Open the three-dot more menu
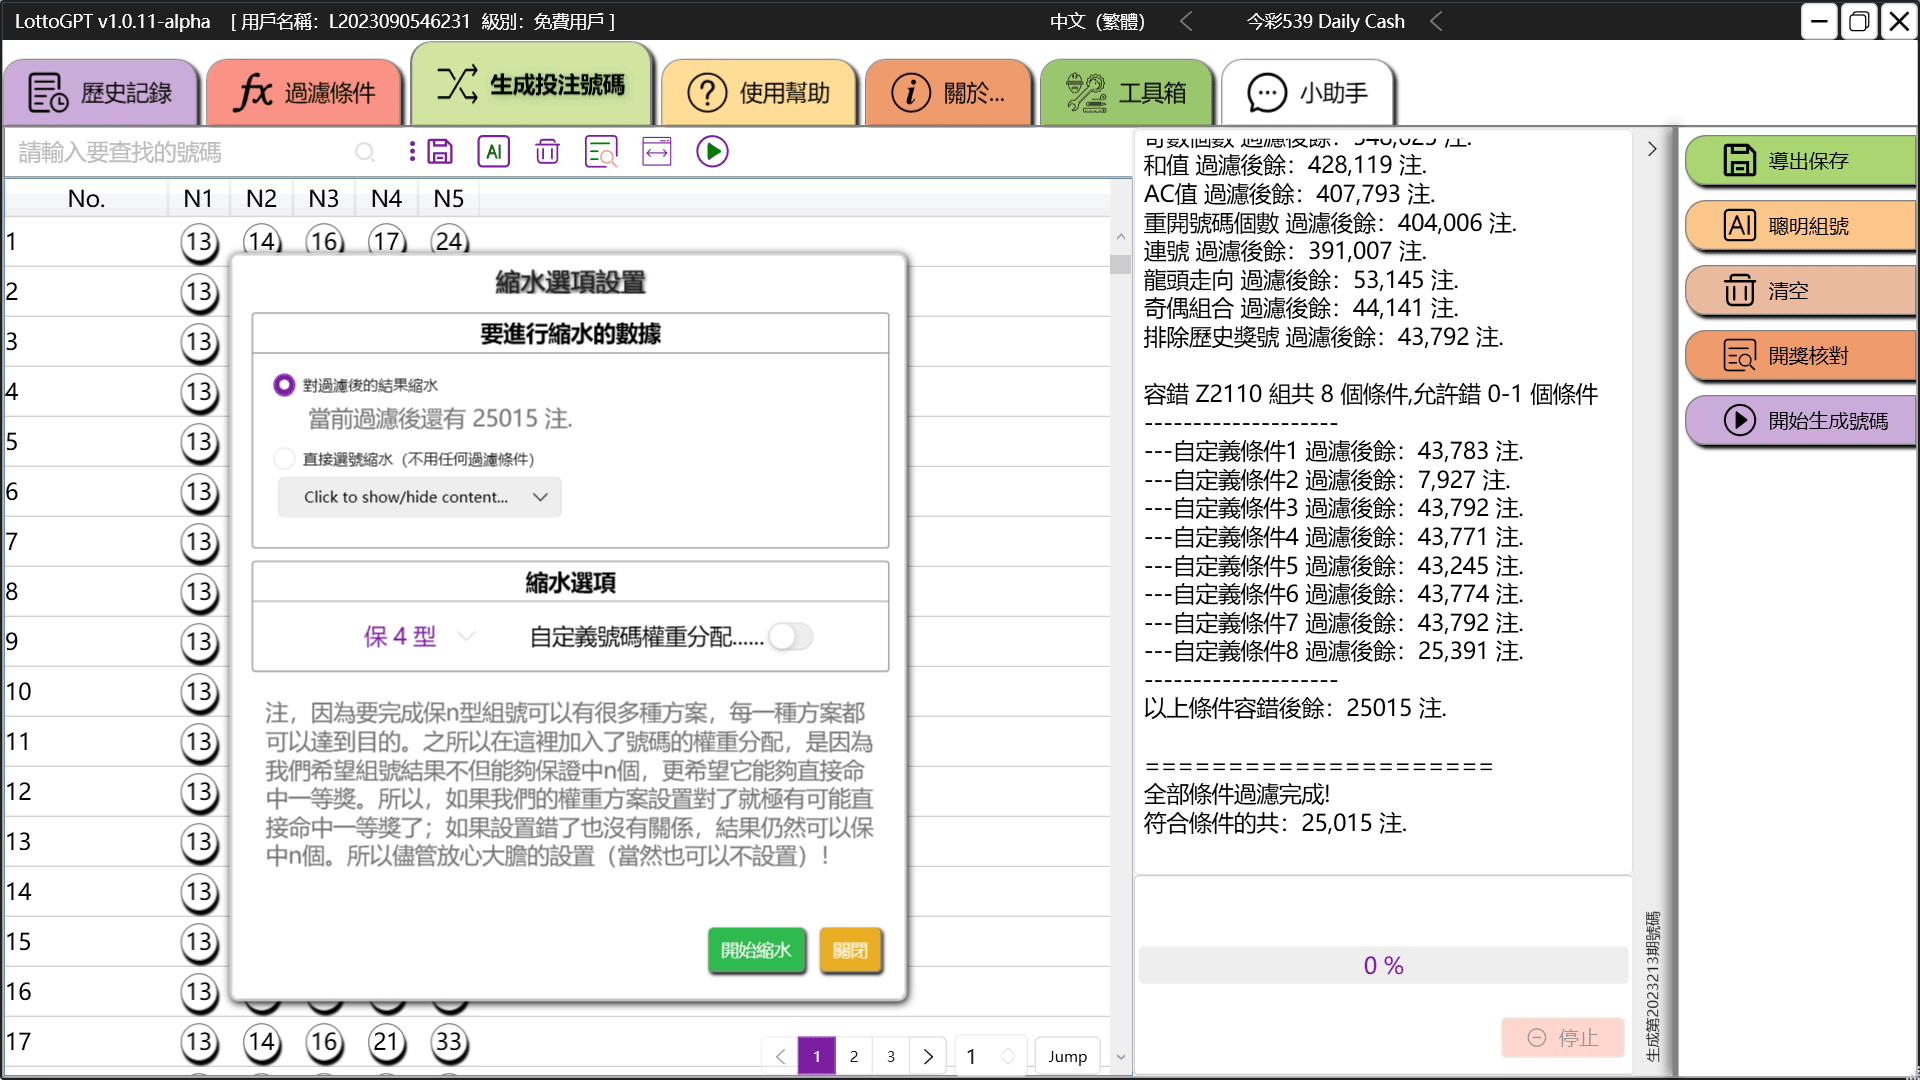 click(412, 152)
